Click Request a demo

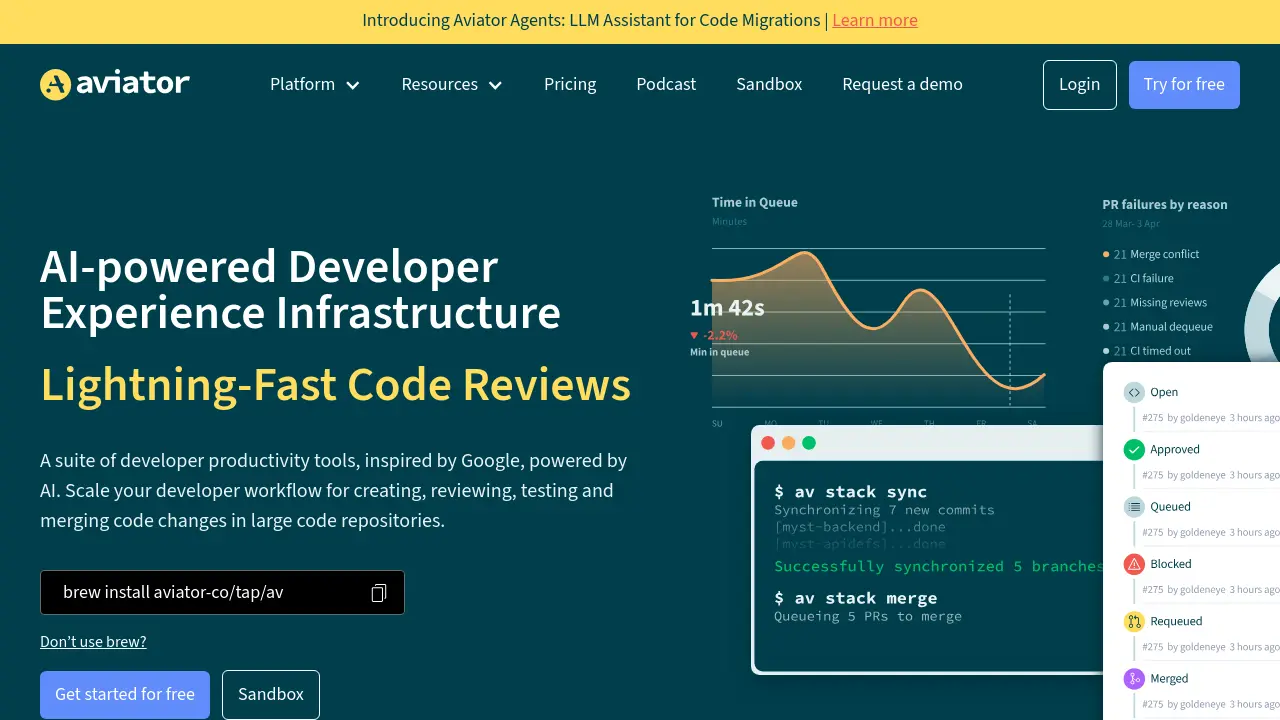tap(902, 84)
